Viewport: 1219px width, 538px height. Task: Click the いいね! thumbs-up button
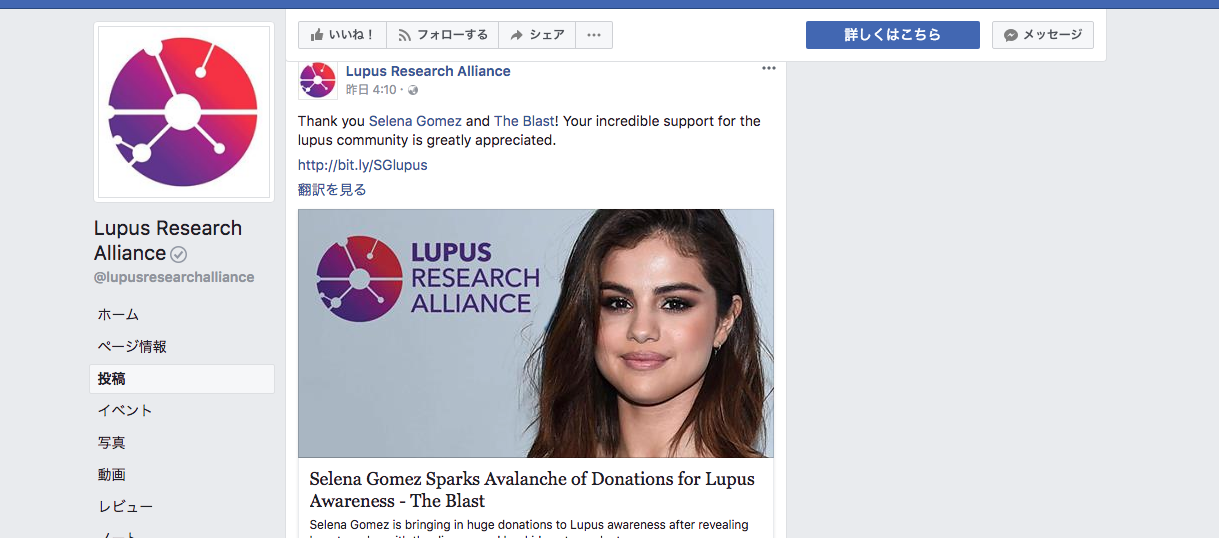pyautogui.click(x=342, y=35)
